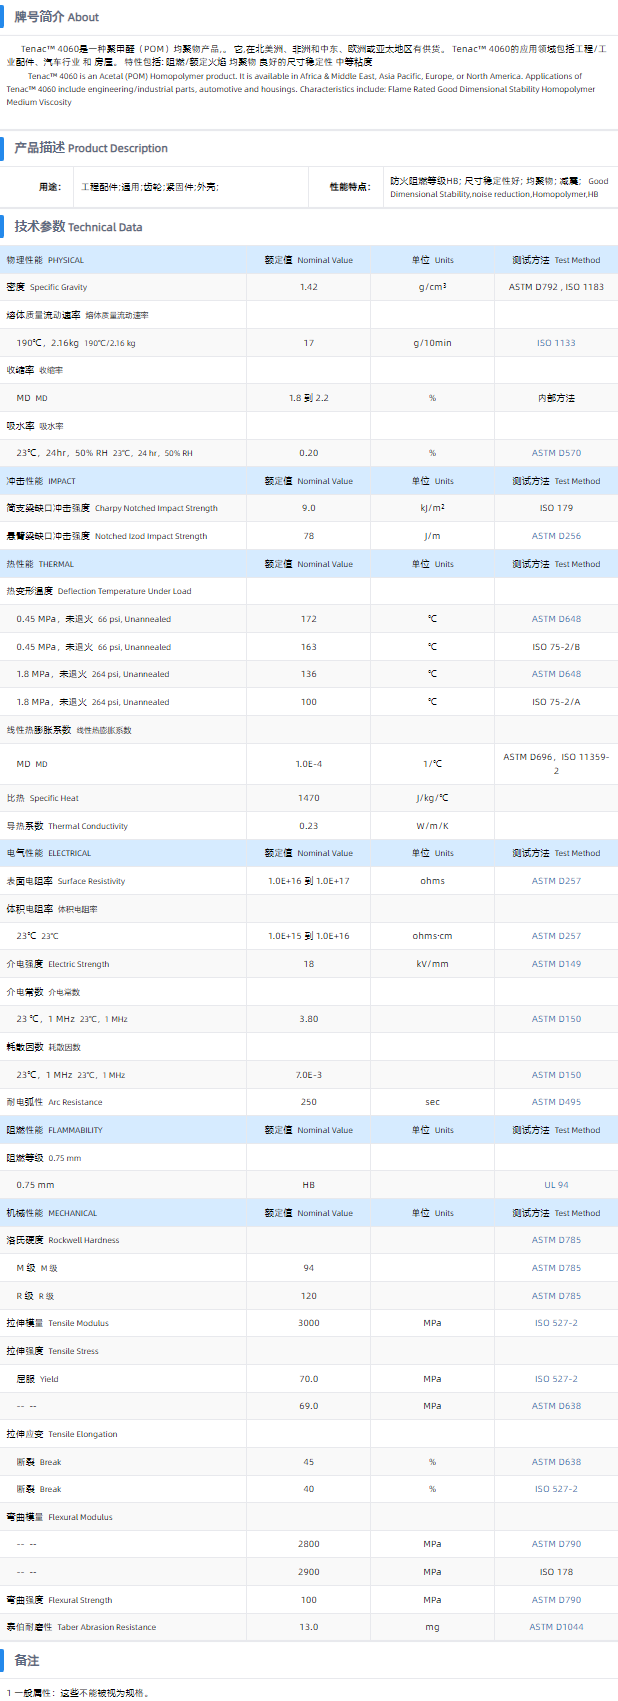Click ASTM D570 link for water absorption

(x=556, y=453)
